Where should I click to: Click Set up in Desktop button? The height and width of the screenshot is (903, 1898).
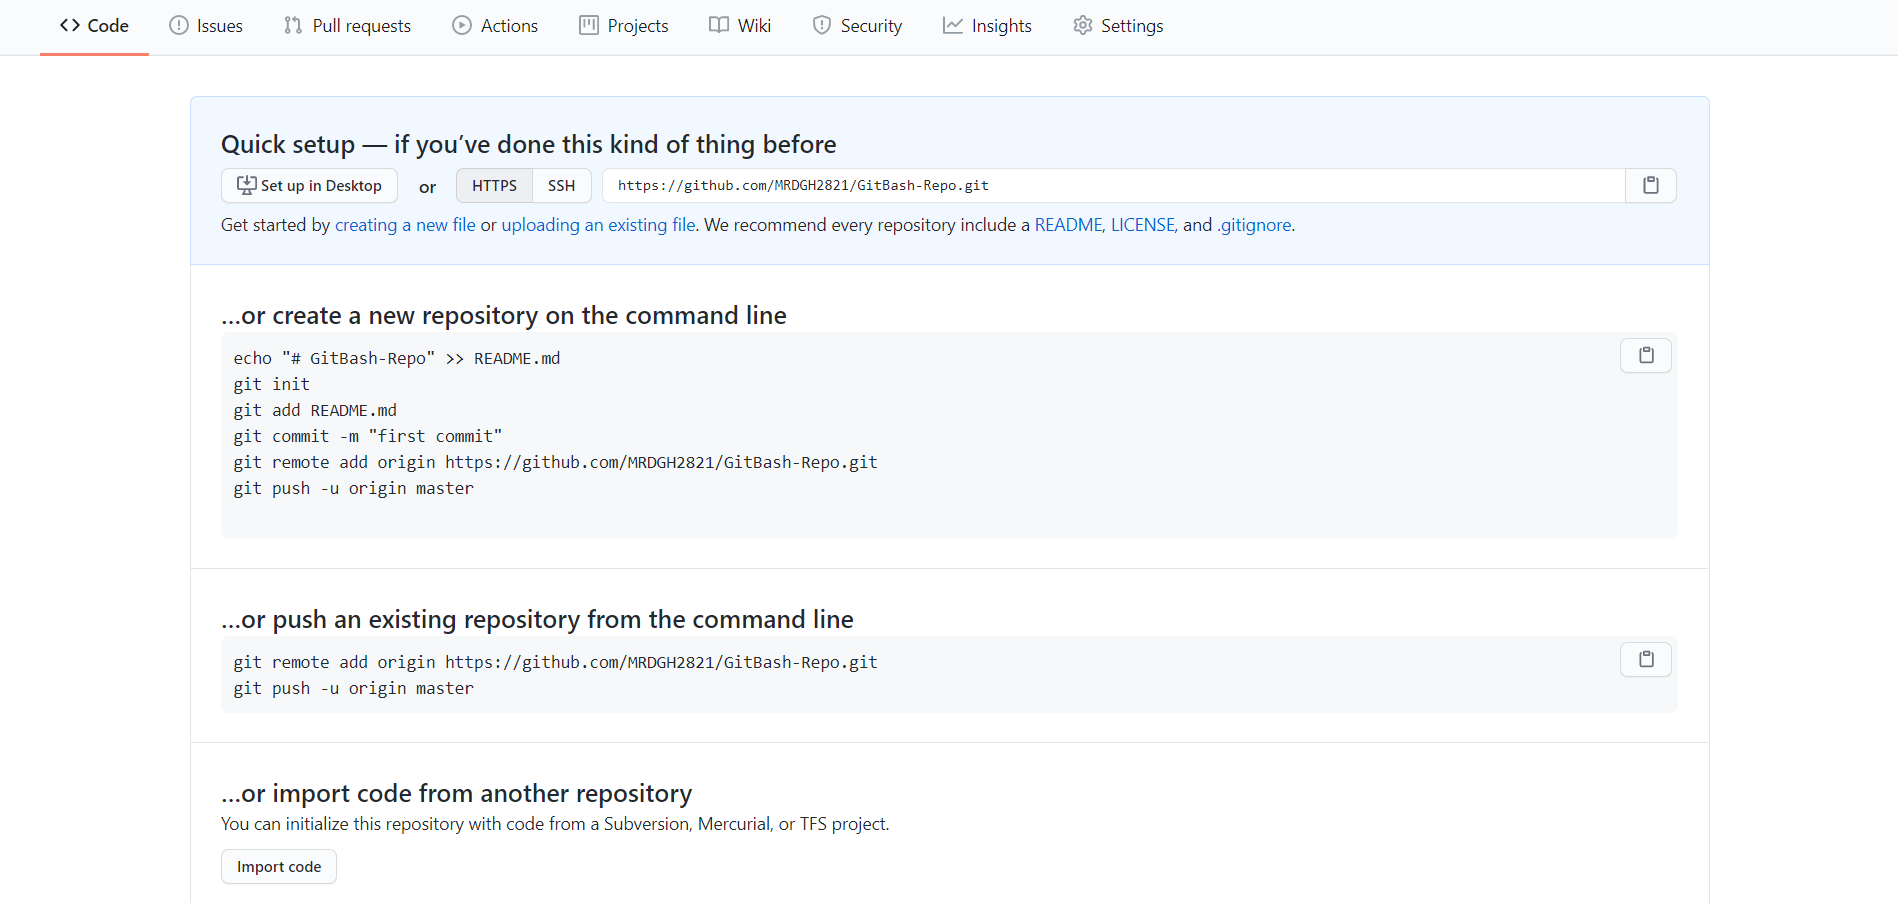309,186
